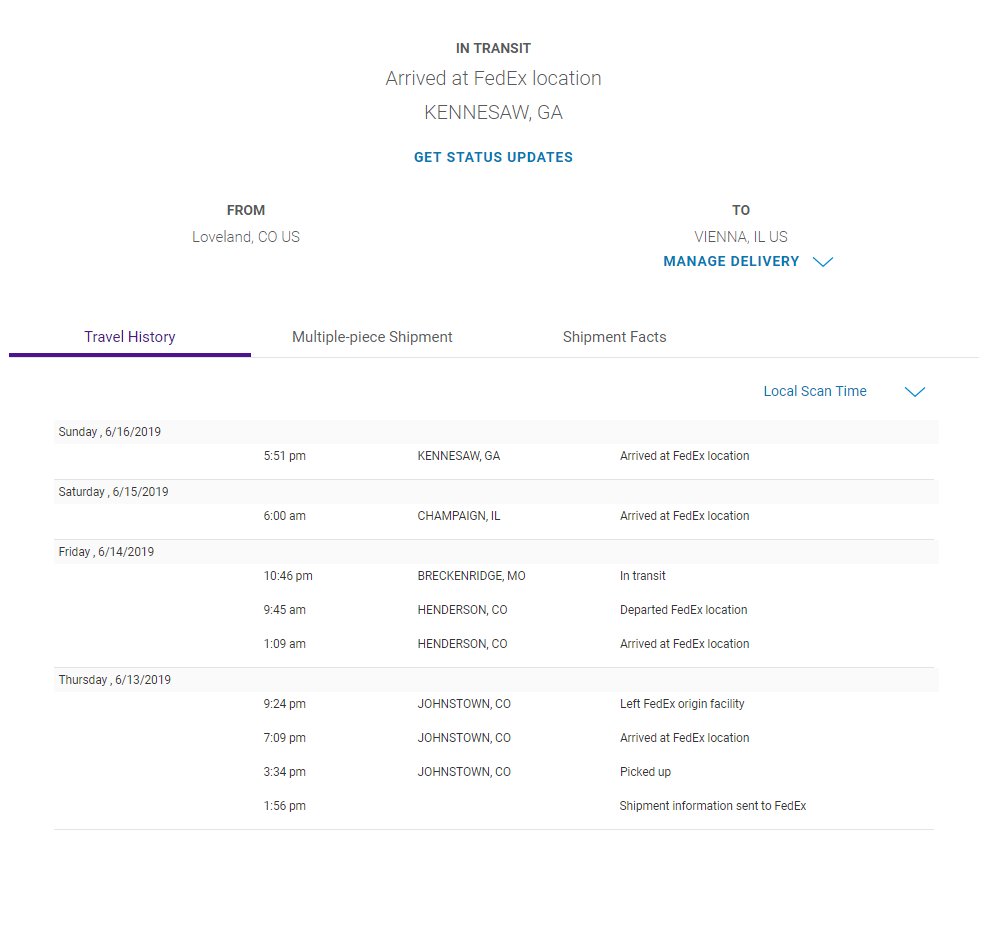Click the 6:00 am scan time
Viewport: 988px width, 942px height.
[x=284, y=515]
